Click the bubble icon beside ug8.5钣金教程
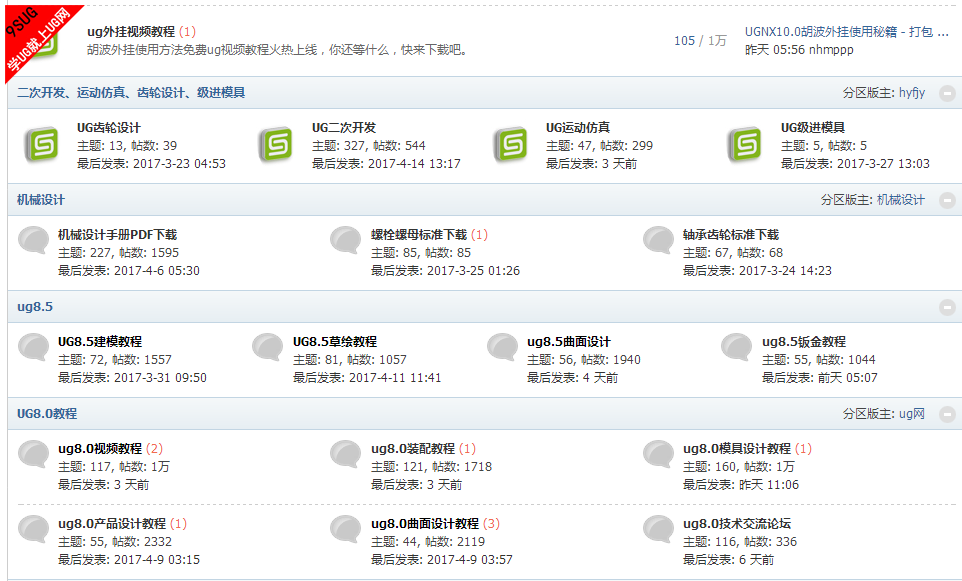962x581 pixels. [737, 347]
